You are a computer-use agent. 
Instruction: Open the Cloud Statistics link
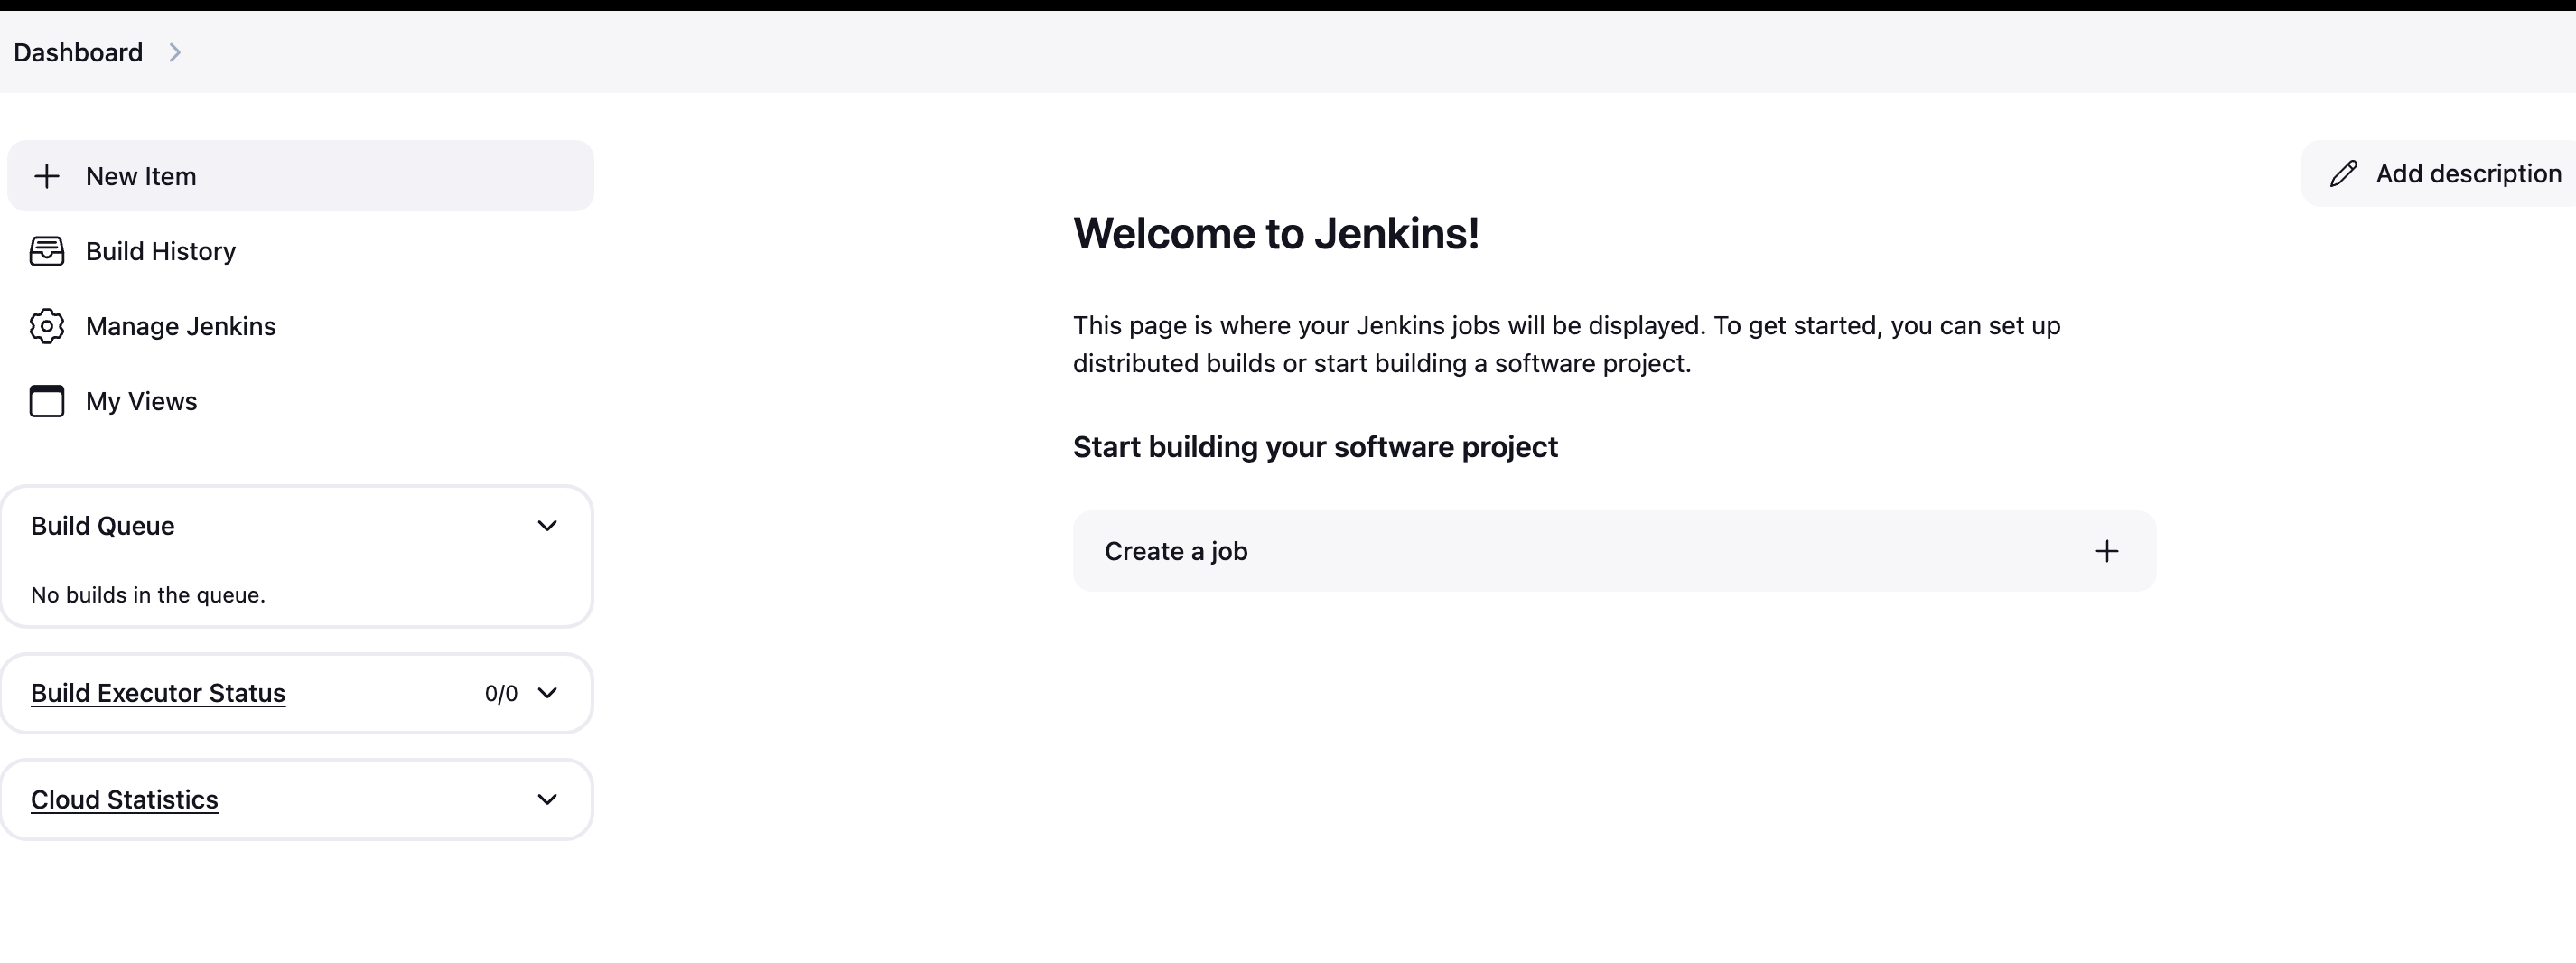(124, 799)
